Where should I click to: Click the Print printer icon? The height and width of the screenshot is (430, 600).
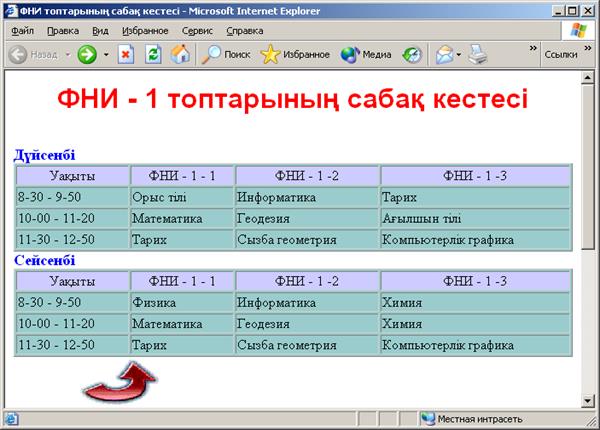(477, 55)
